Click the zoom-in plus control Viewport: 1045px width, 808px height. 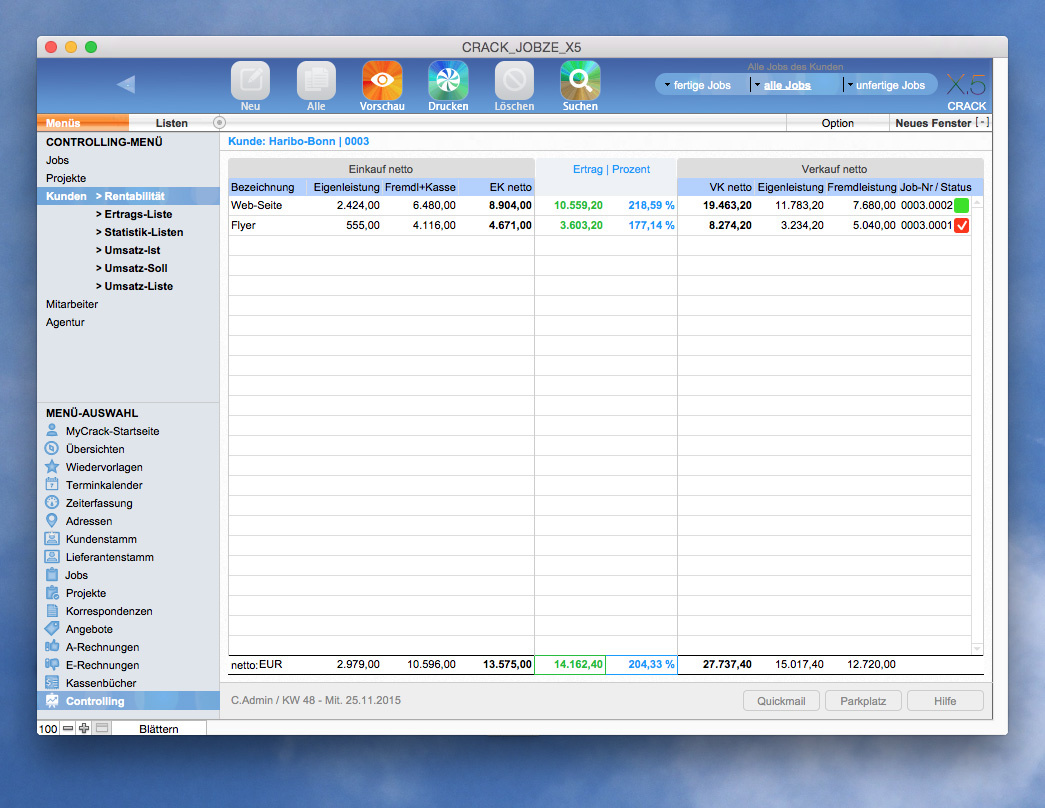pos(84,729)
